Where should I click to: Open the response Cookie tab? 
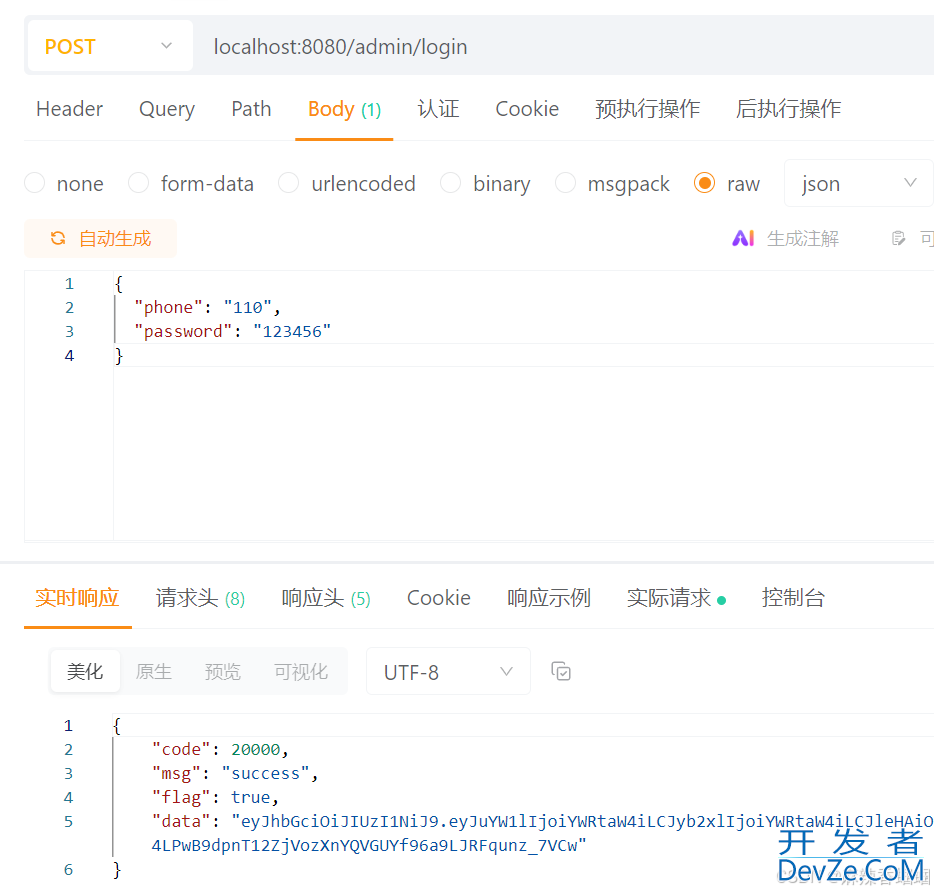pos(438,598)
